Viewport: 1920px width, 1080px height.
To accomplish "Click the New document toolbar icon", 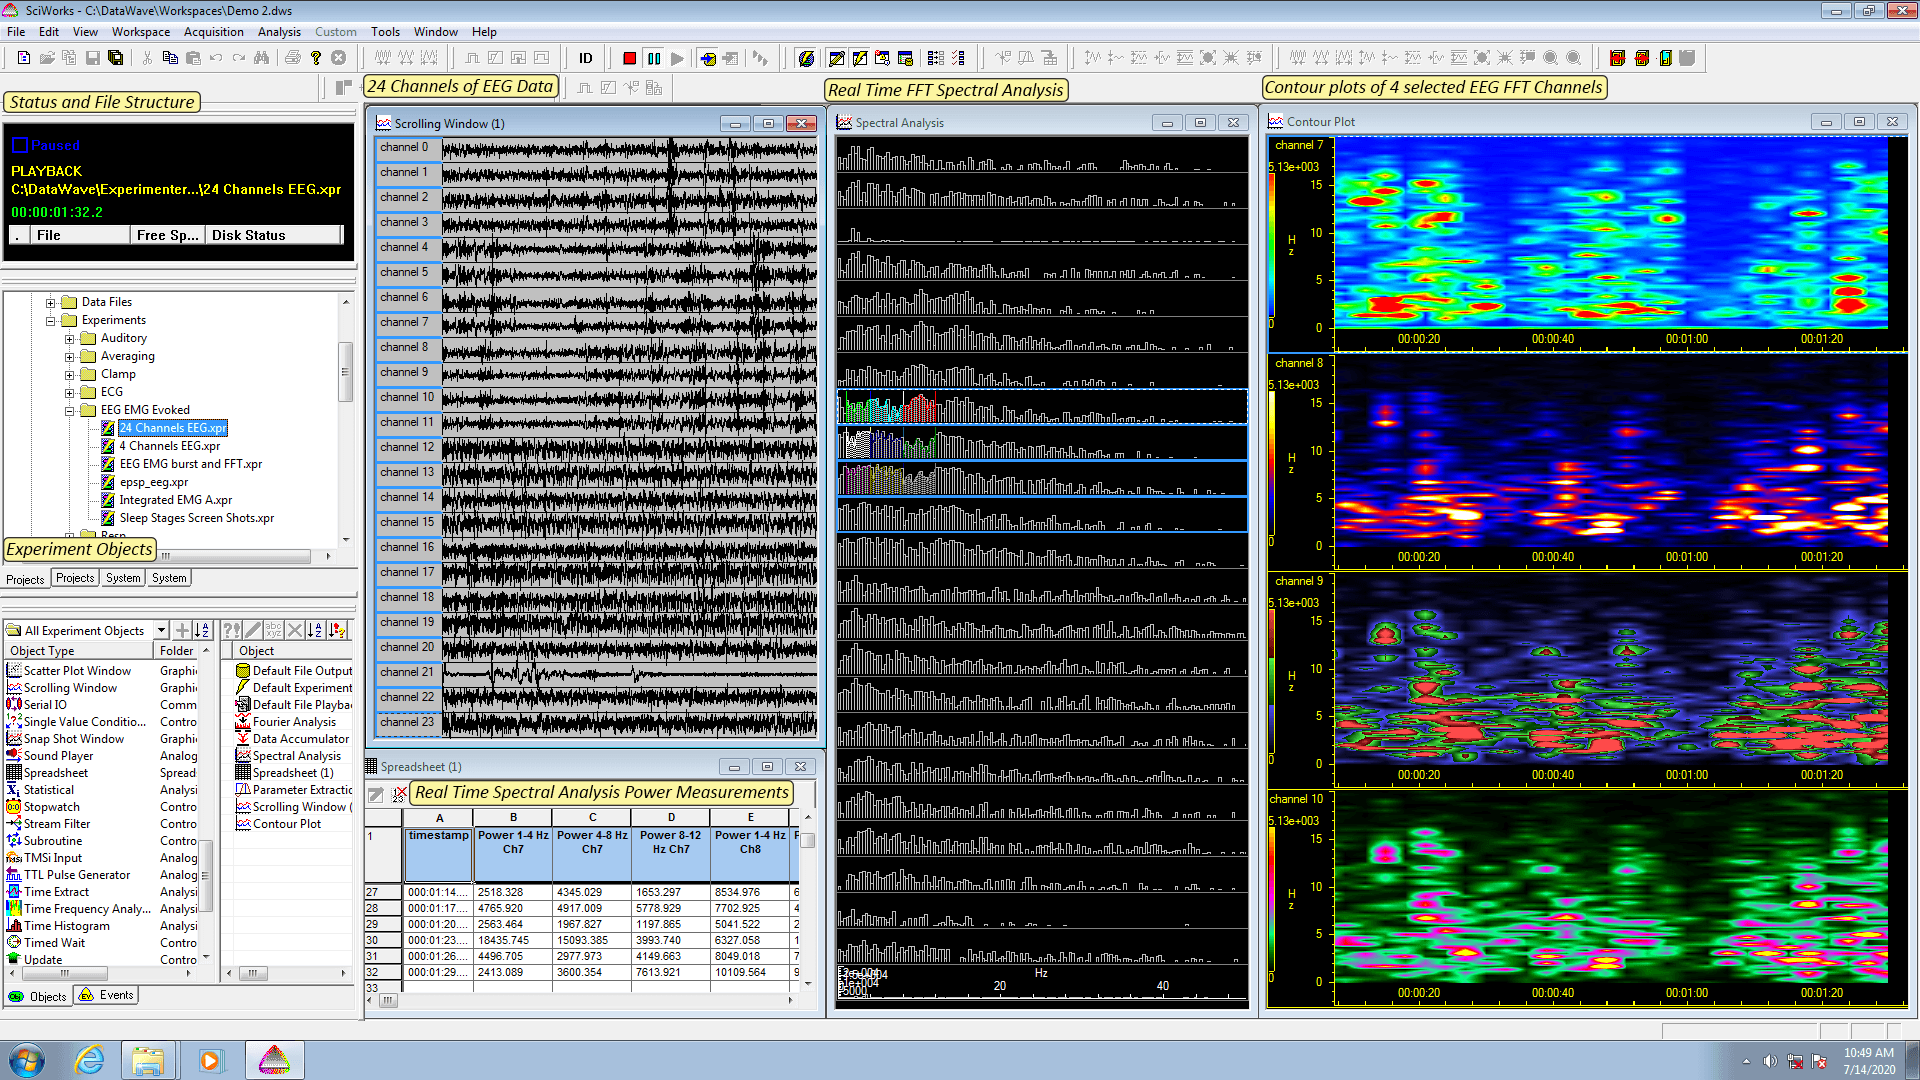I will point(23,58).
